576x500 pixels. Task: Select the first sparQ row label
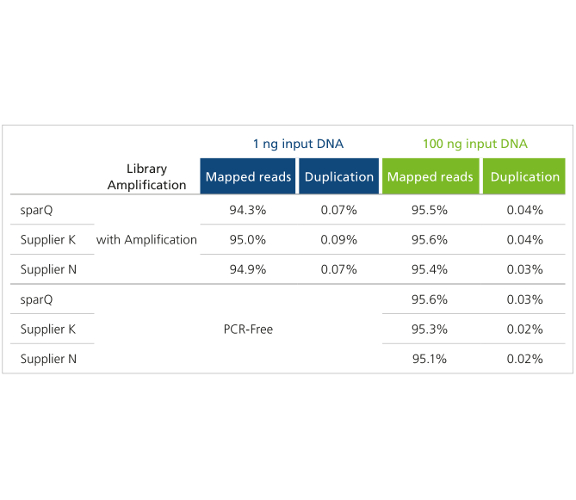pos(36,210)
